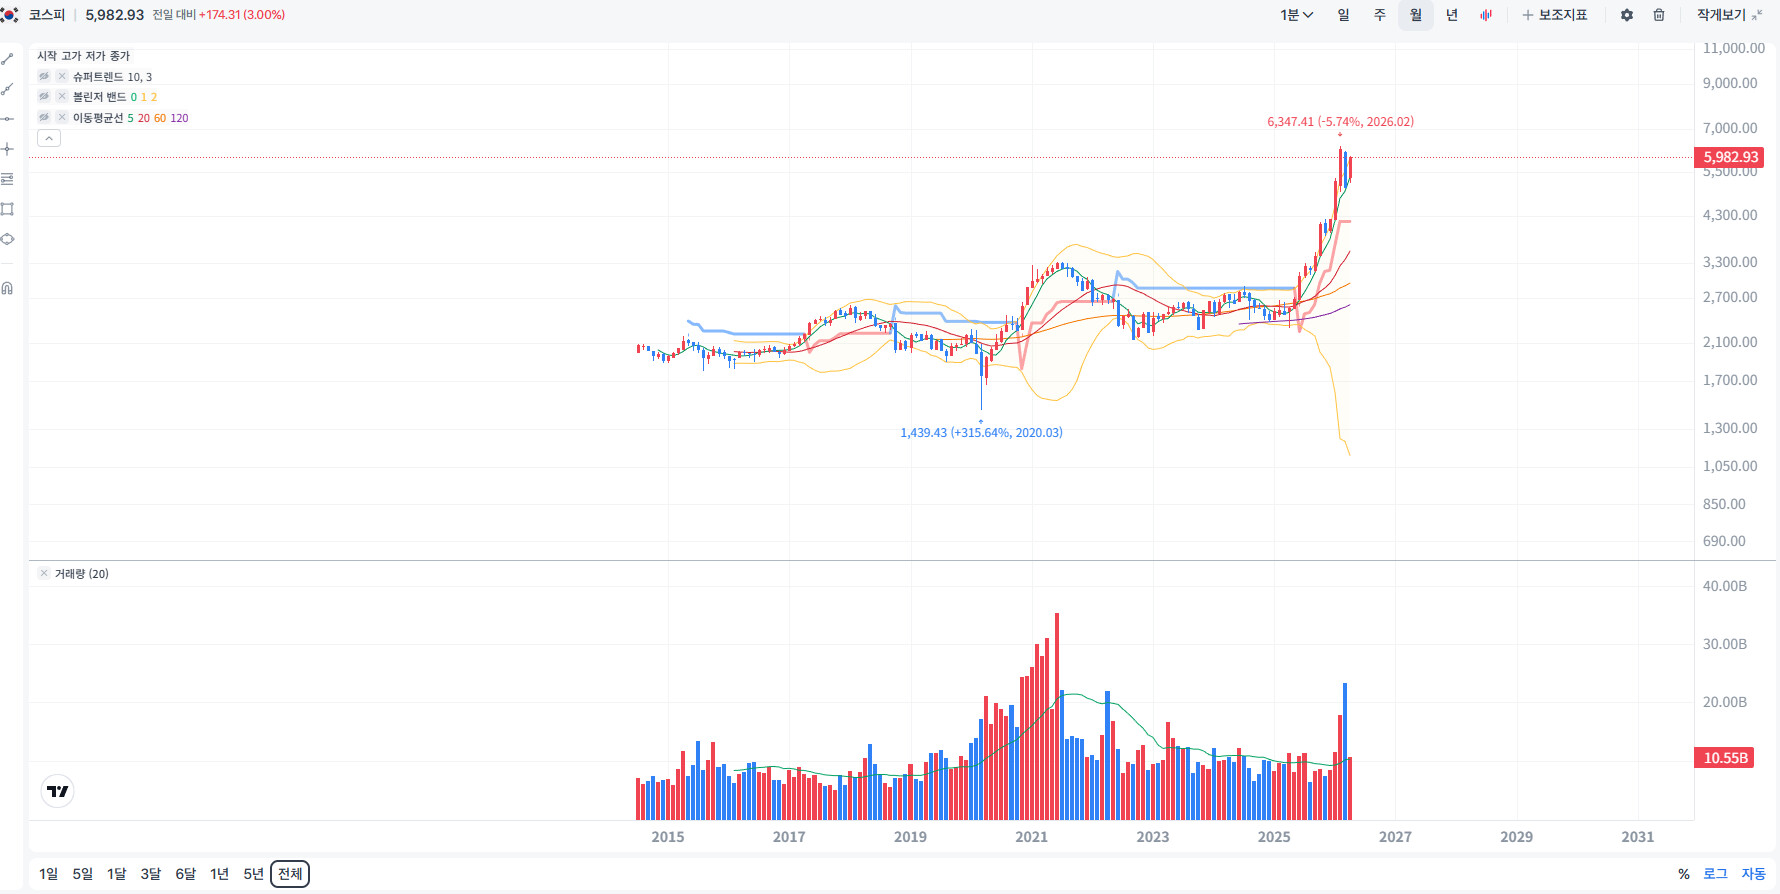Open the 1분 minute interval dropdown
This screenshot has width=1780, height=894.
1296,15
